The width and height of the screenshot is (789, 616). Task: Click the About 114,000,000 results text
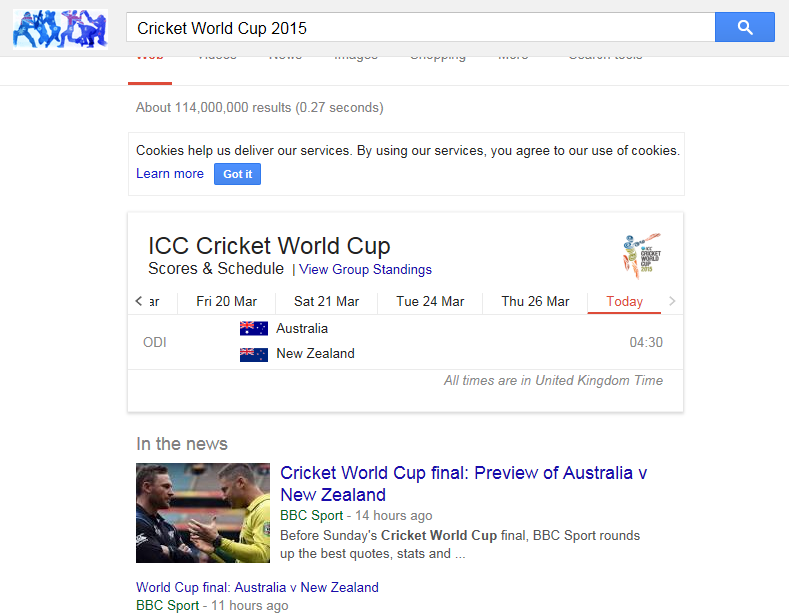(x=260, y=108)
